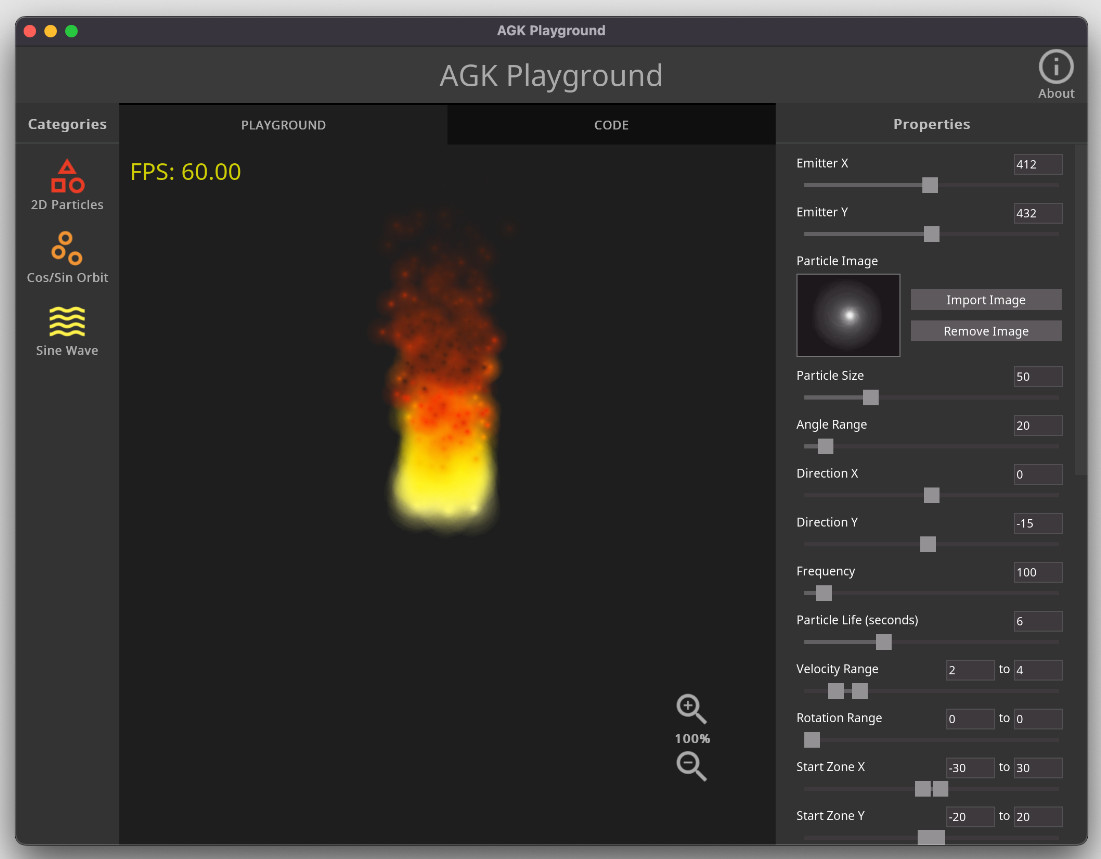The width and height of the screenshot is (1101, 859).
Task: Click the Direction X slider handle
Action: (931, 495)
